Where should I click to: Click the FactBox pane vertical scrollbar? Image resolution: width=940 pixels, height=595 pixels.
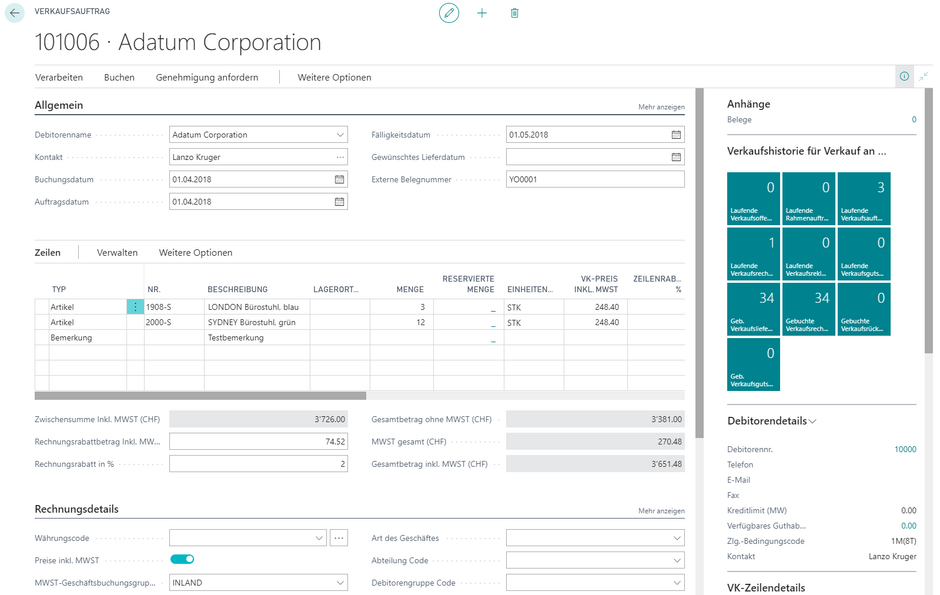929,220
